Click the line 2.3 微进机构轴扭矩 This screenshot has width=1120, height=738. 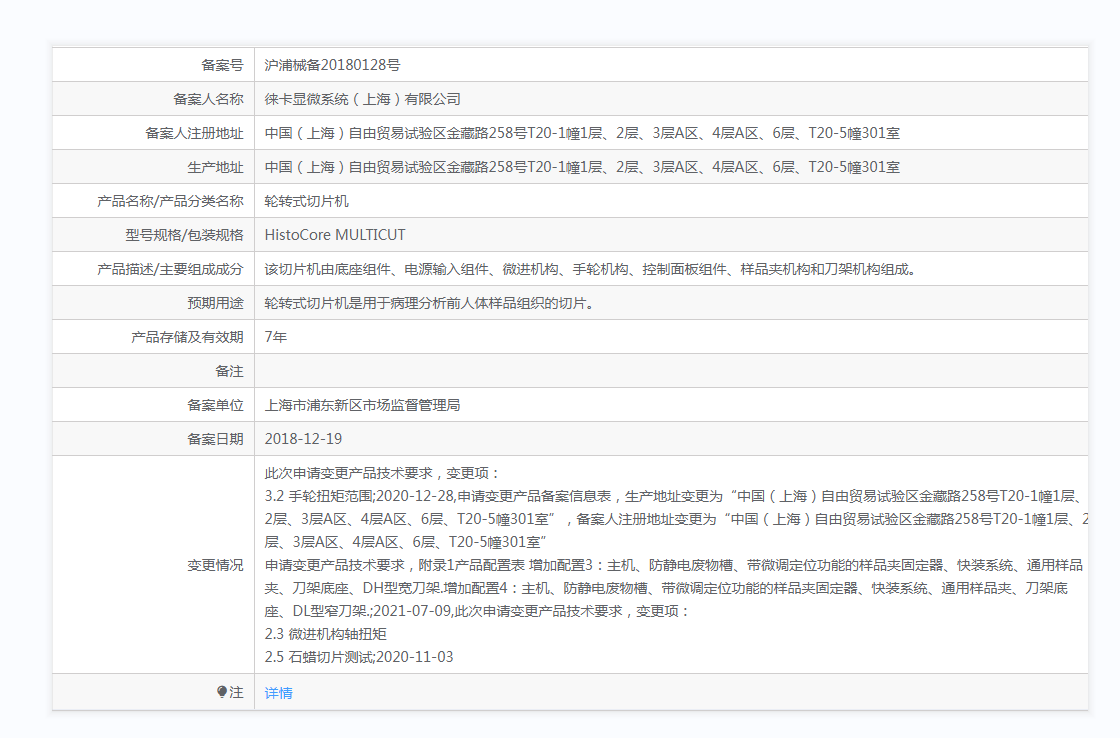[326, 634]
